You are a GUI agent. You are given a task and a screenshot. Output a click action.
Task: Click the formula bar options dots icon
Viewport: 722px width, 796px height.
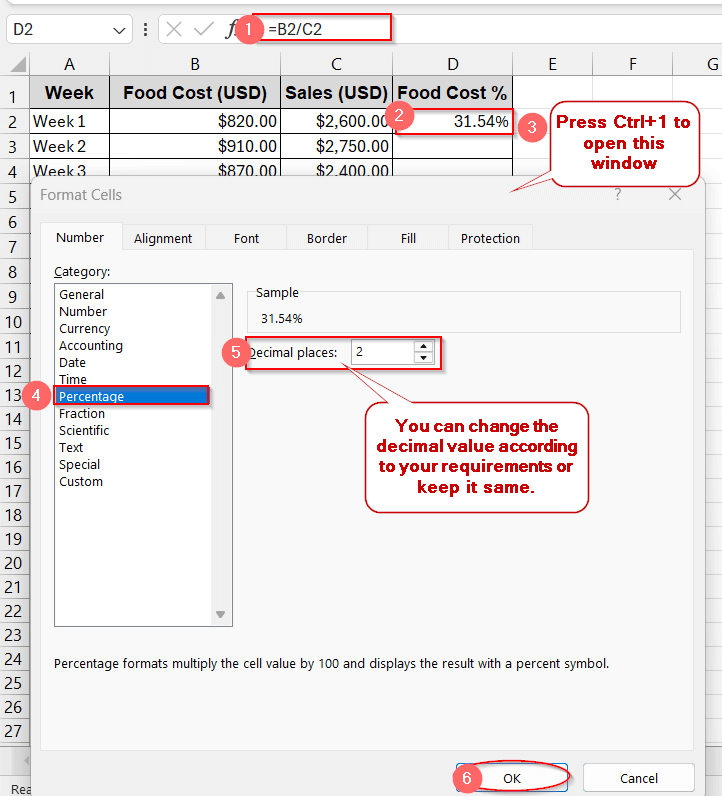pyautogui.click(x=146, y=30)
